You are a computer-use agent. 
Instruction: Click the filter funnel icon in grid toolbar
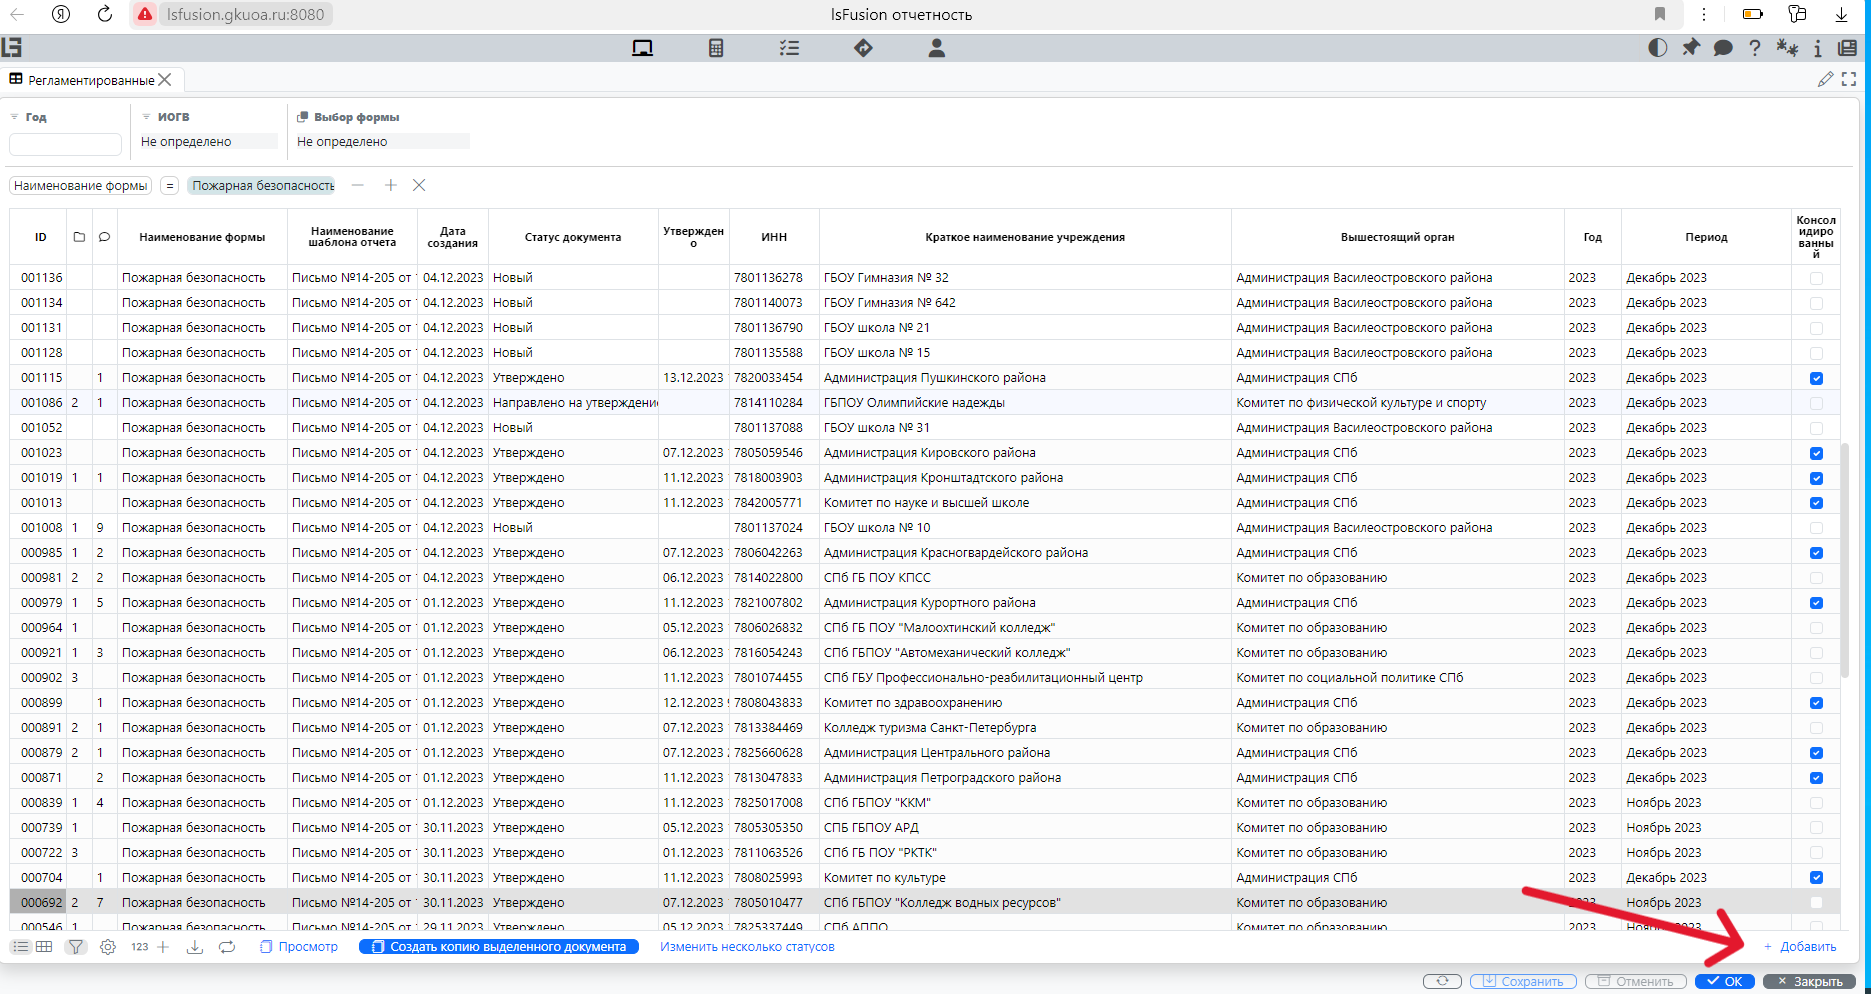coord(75,947)
